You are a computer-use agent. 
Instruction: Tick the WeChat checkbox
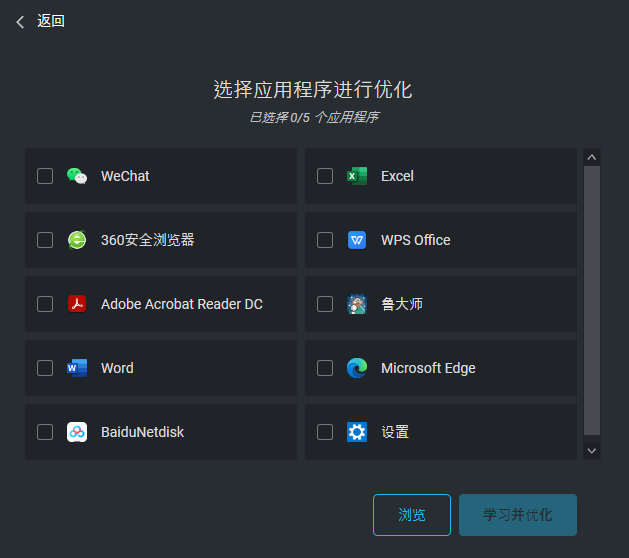[45, 176]
